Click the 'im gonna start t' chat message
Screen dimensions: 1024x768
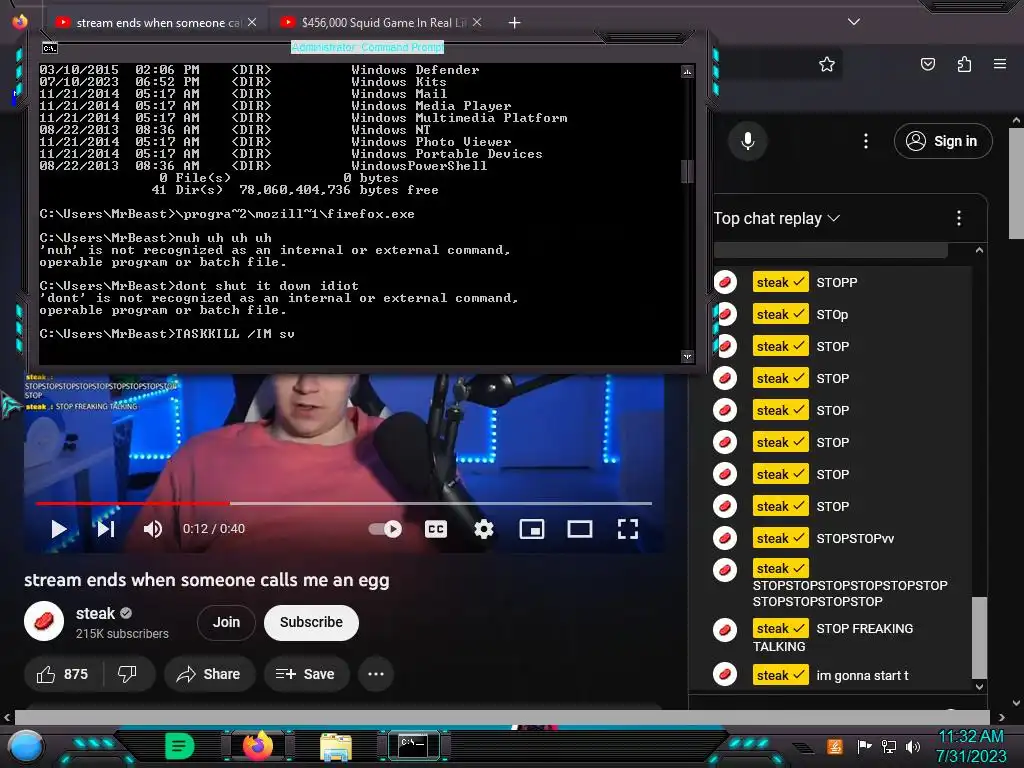tap(862, 675)
